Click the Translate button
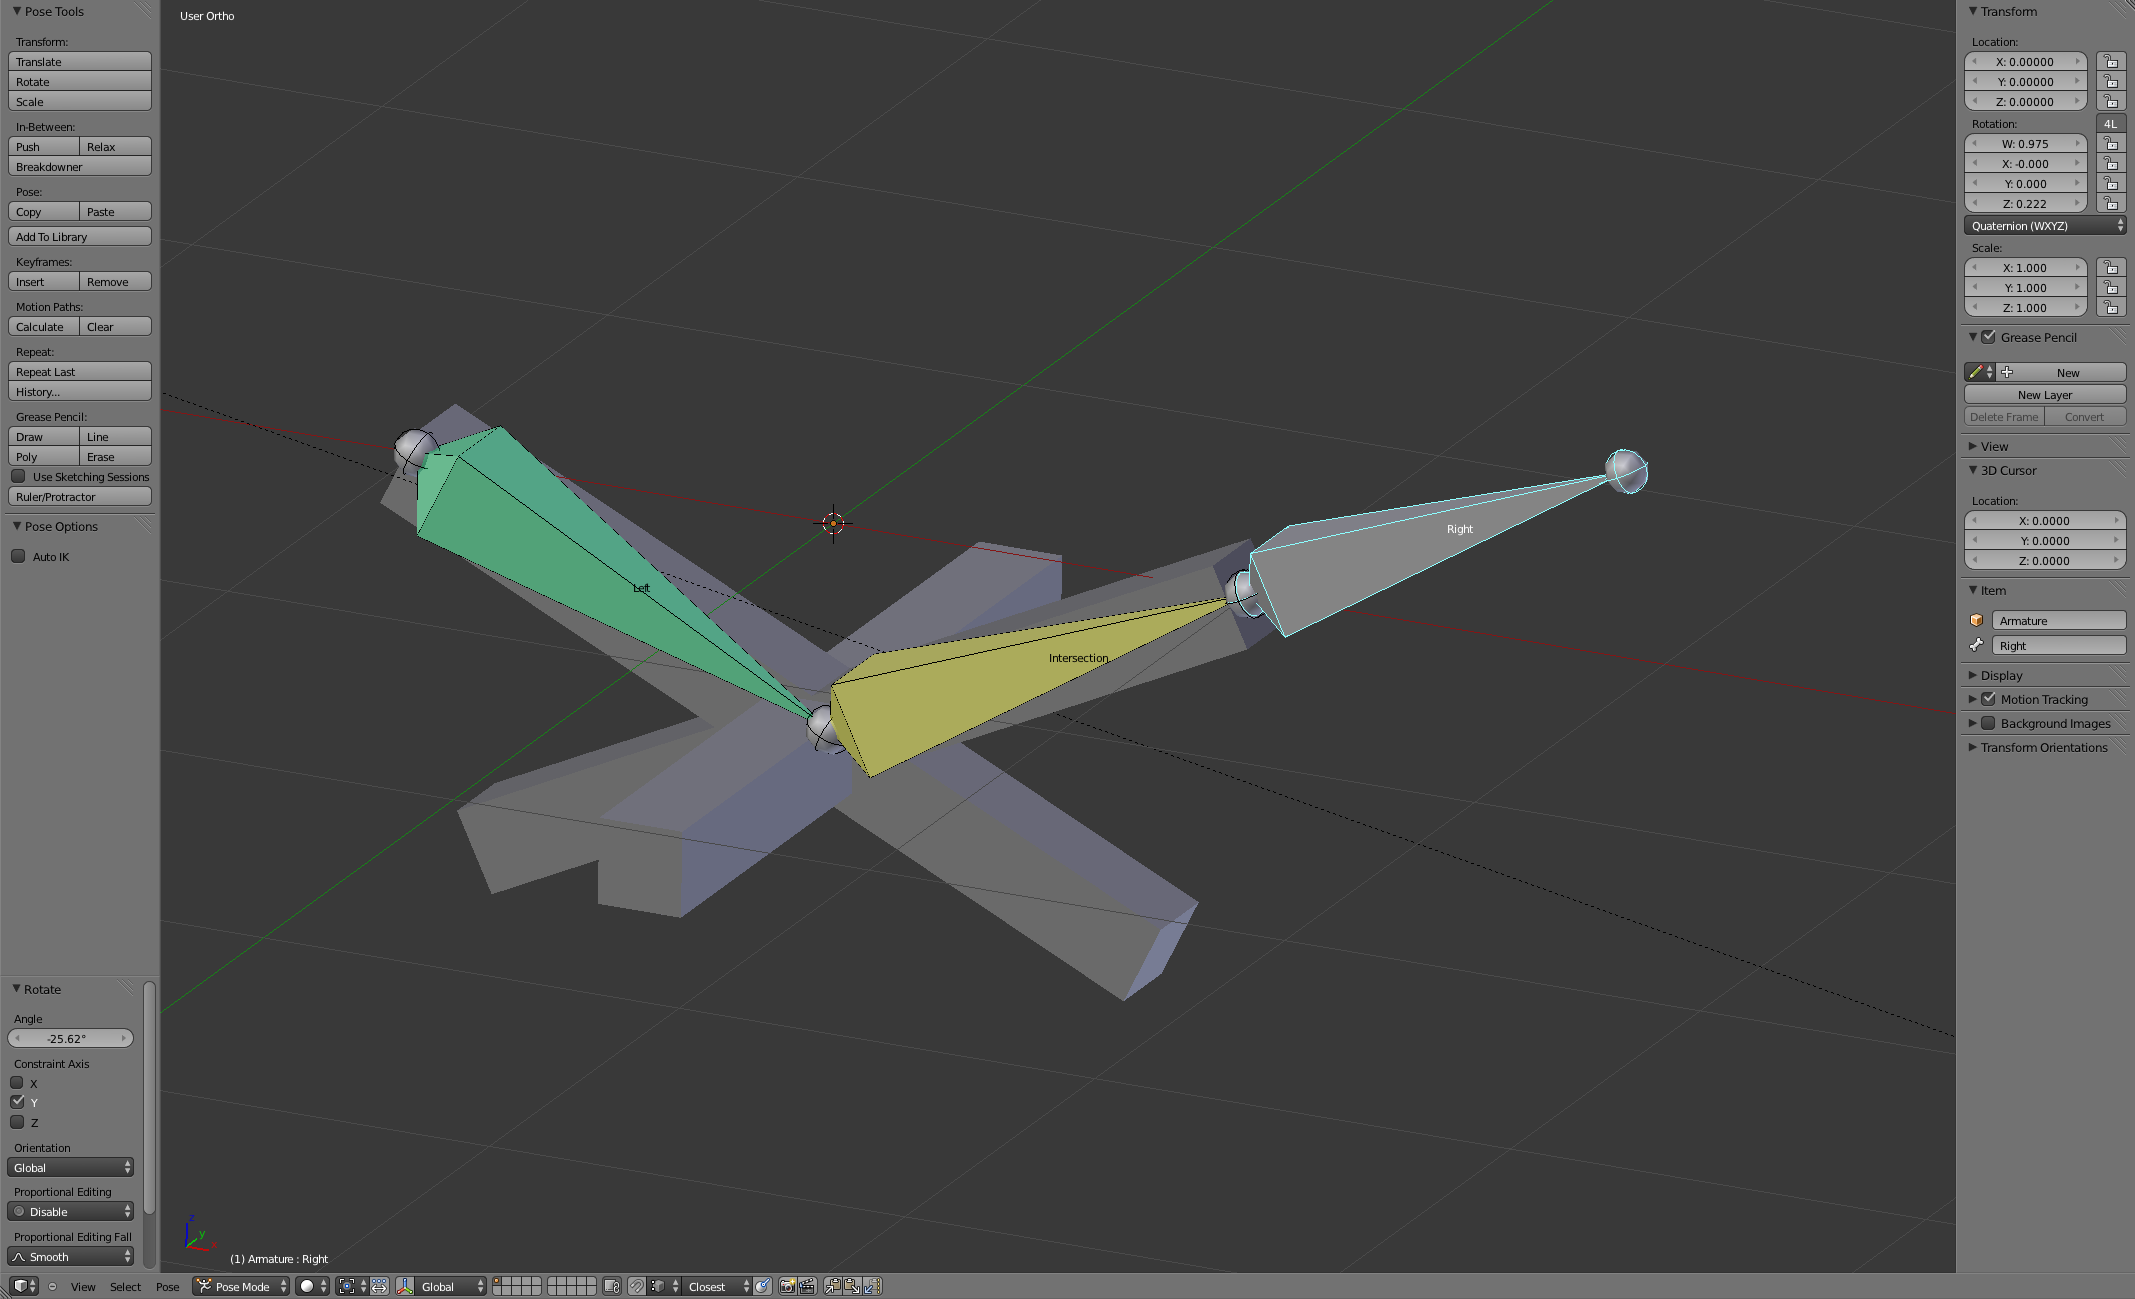 (80, 62)
